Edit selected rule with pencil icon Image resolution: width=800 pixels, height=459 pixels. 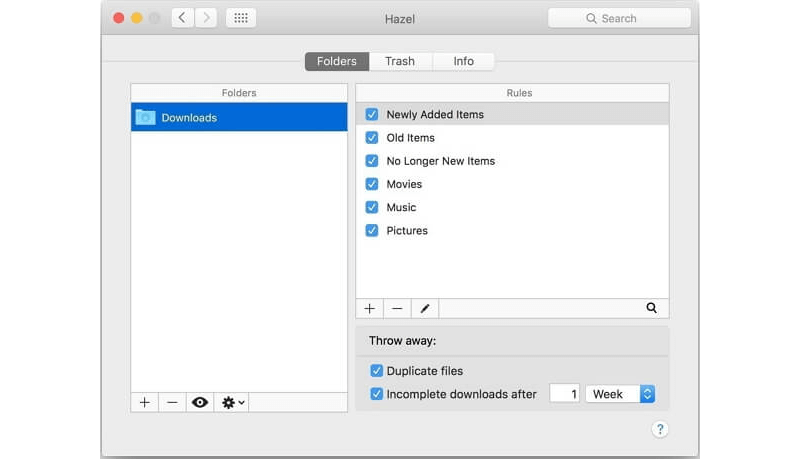pyautogui.click(x=424, y=309)
